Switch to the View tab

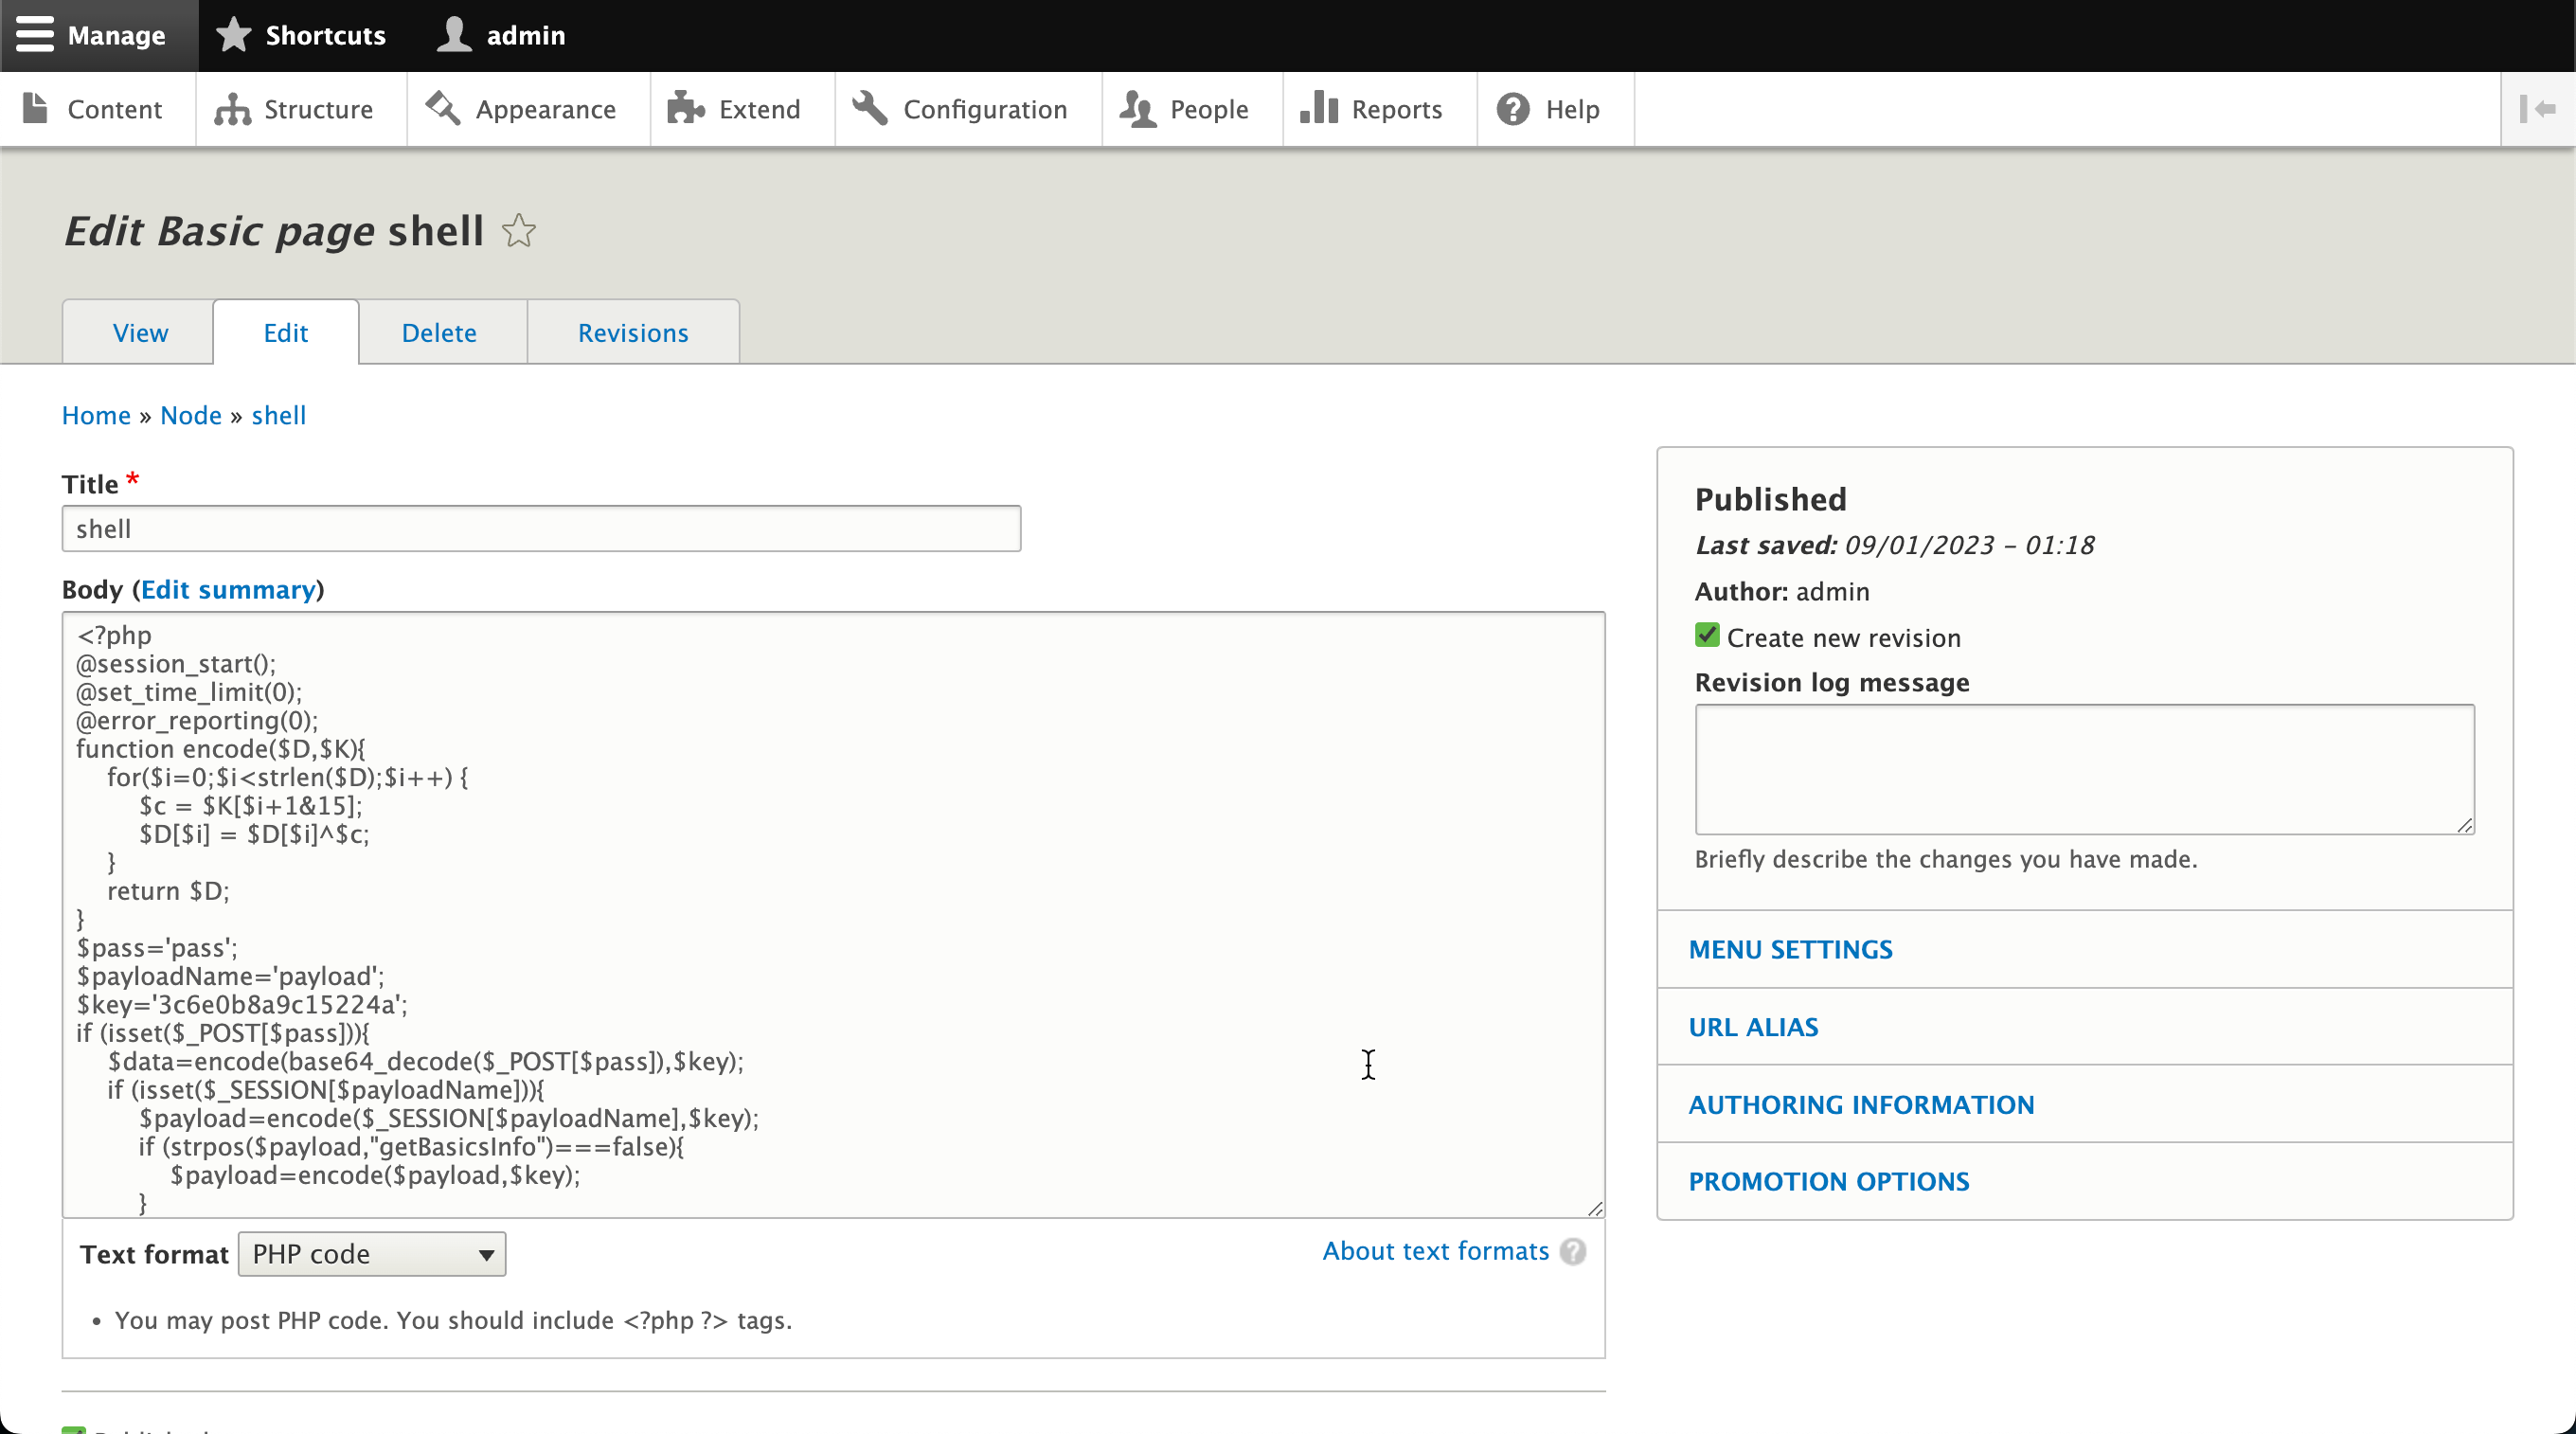click(x=140, y=332)
